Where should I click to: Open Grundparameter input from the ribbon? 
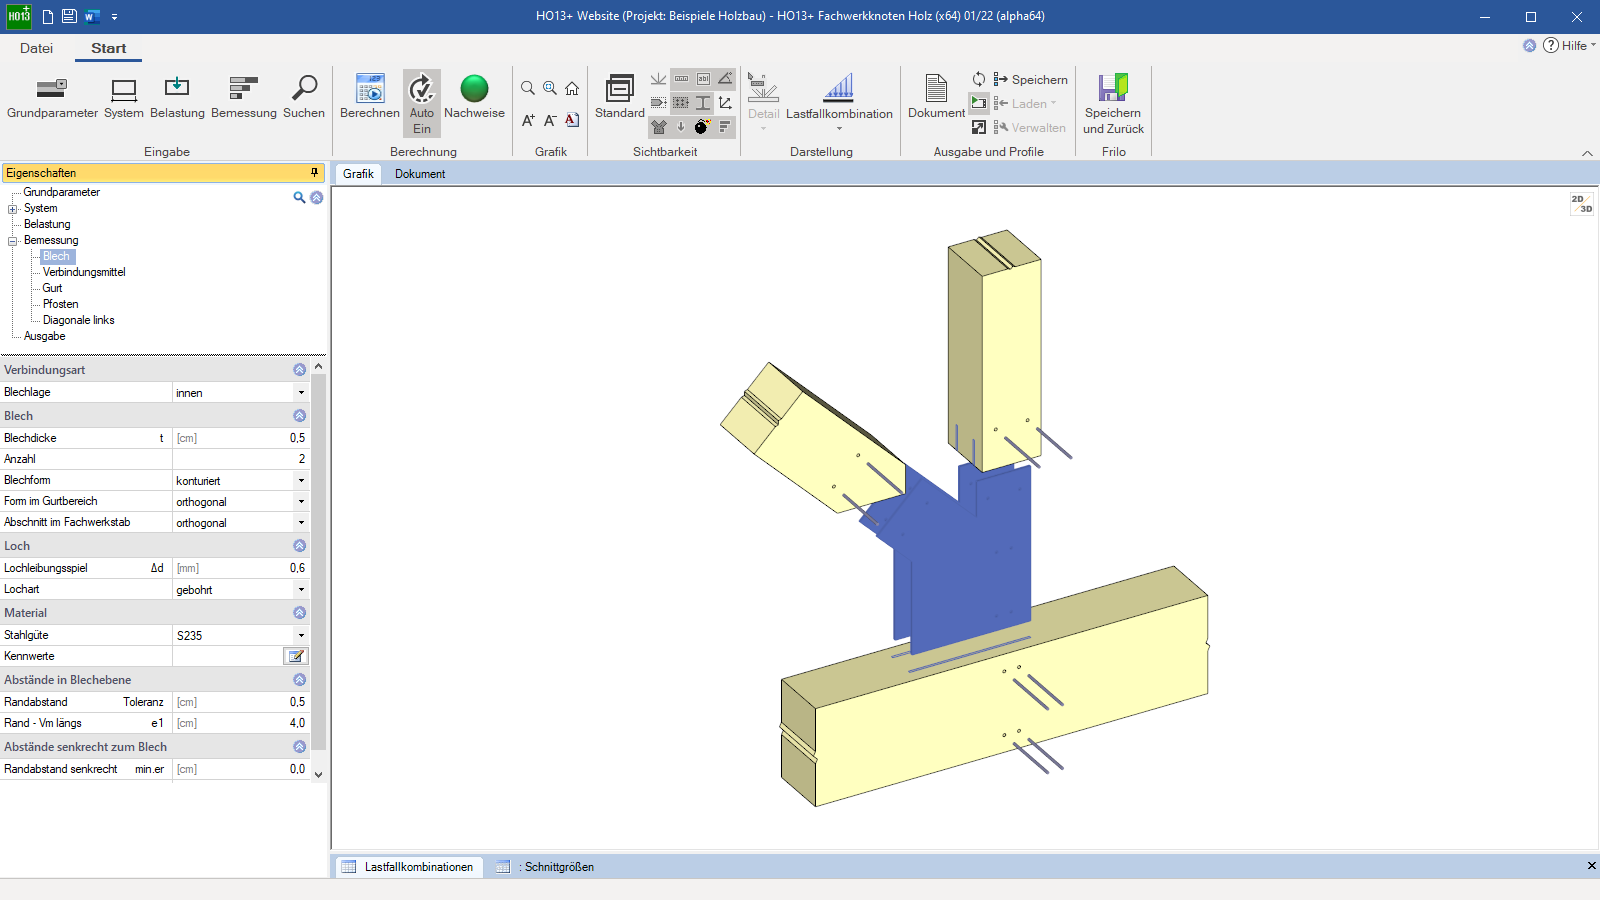tap(52, 98)
